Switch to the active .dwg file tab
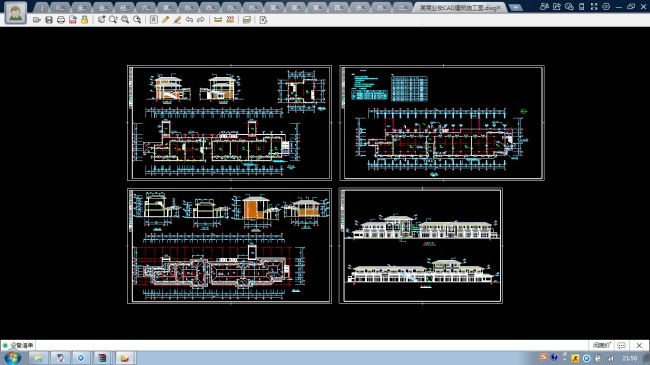The height and width of the screenshot is (365, 650). click(460, 7)
